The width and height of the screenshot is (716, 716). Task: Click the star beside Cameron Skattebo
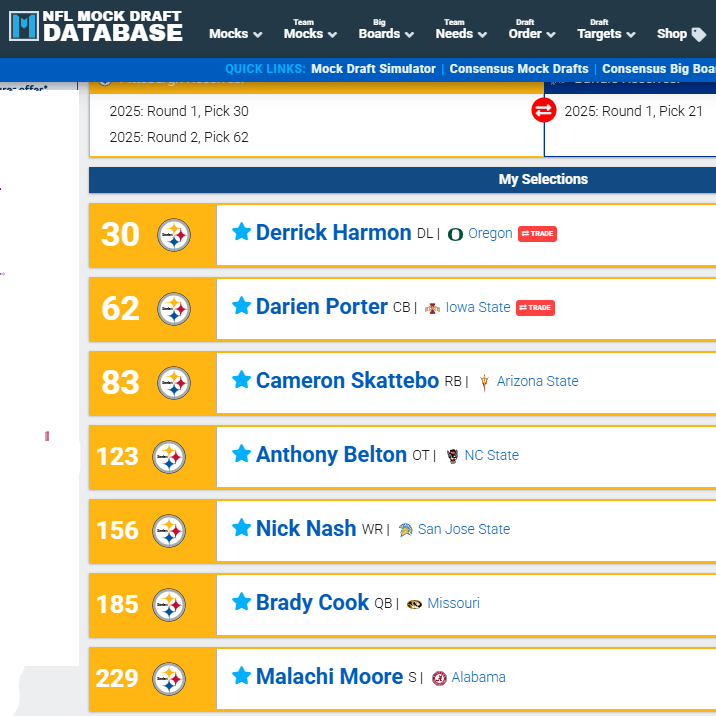[241, 379]
